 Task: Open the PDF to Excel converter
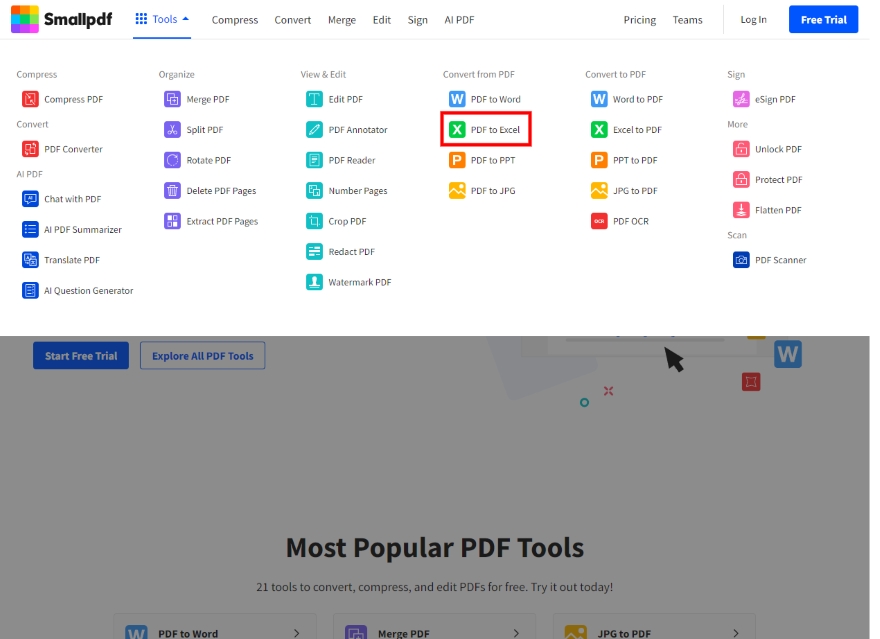[x=486, y=129]
